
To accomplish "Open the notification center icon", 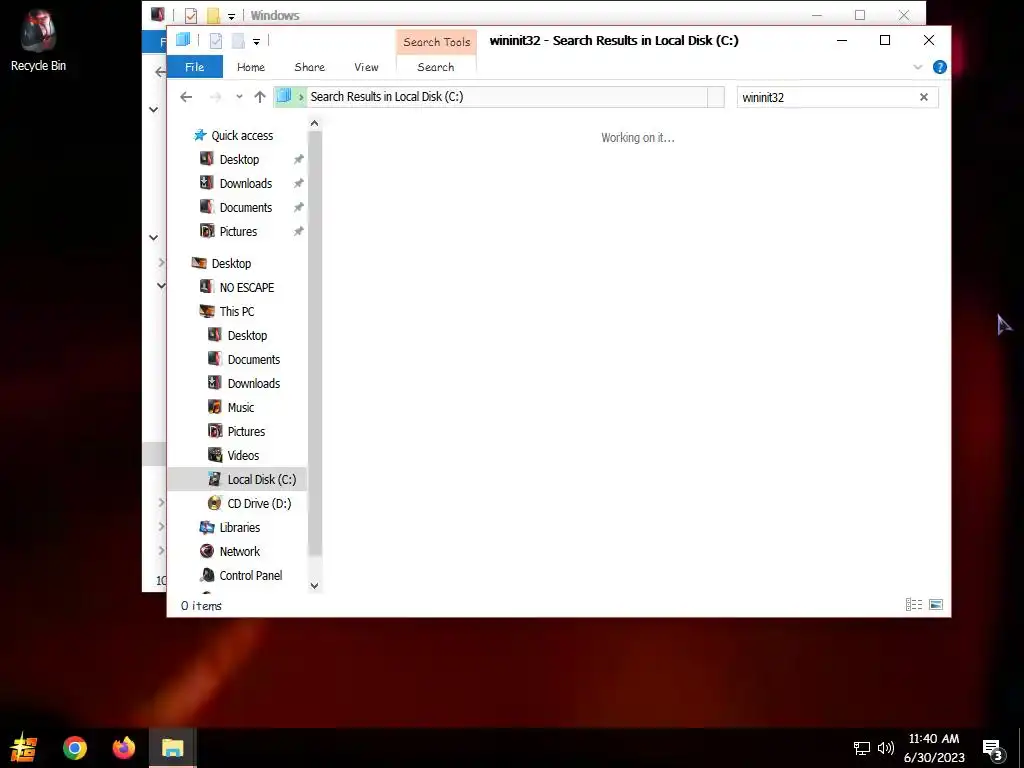I will (x=993, y=750).
